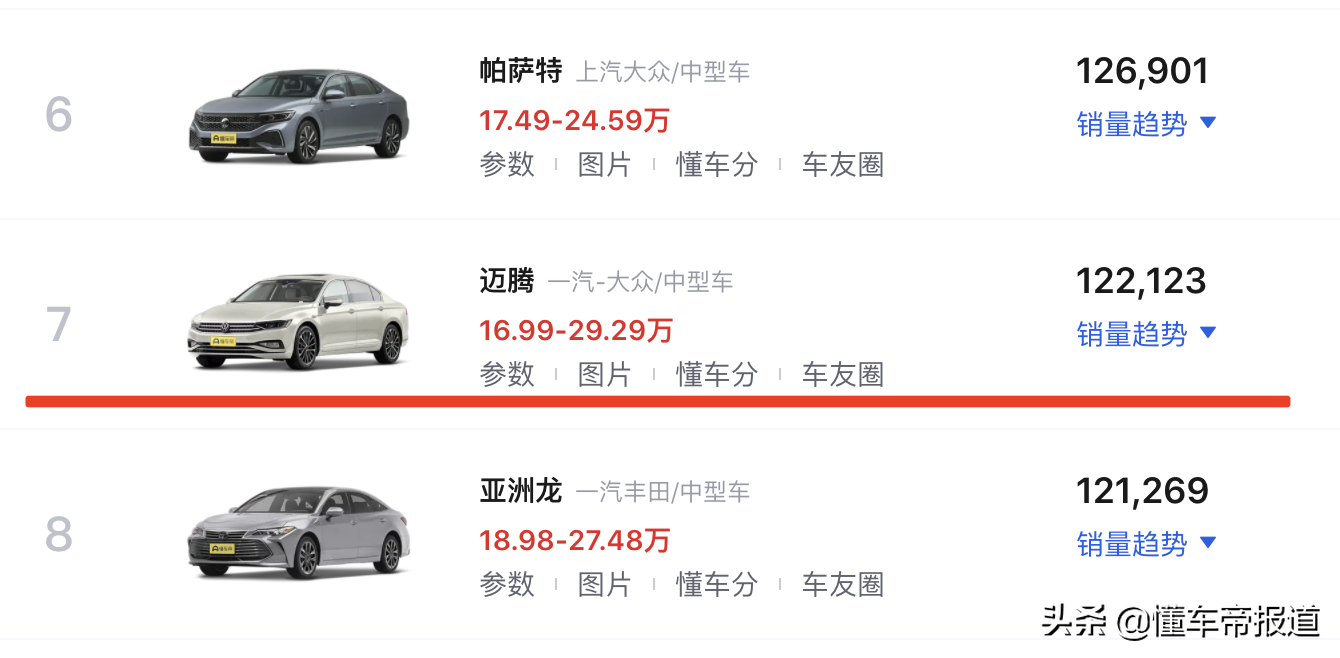Viewport: 1340px width, 658px height.
Task: Open the 帕萨特 car thumbnail image
Action: (299, 116)
